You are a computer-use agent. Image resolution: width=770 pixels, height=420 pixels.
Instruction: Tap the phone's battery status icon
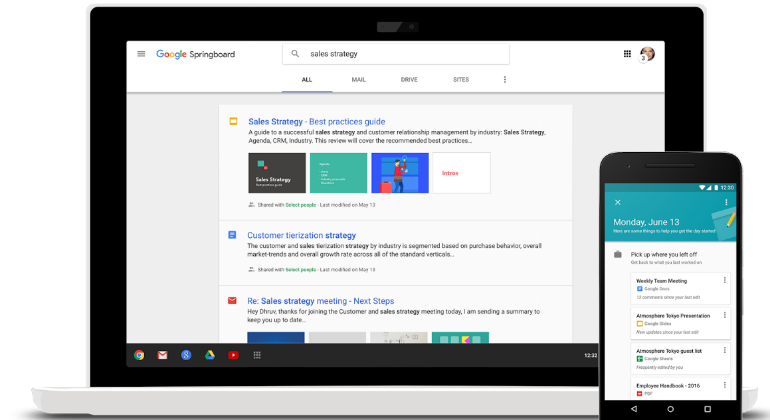click(x=716, y=188)
